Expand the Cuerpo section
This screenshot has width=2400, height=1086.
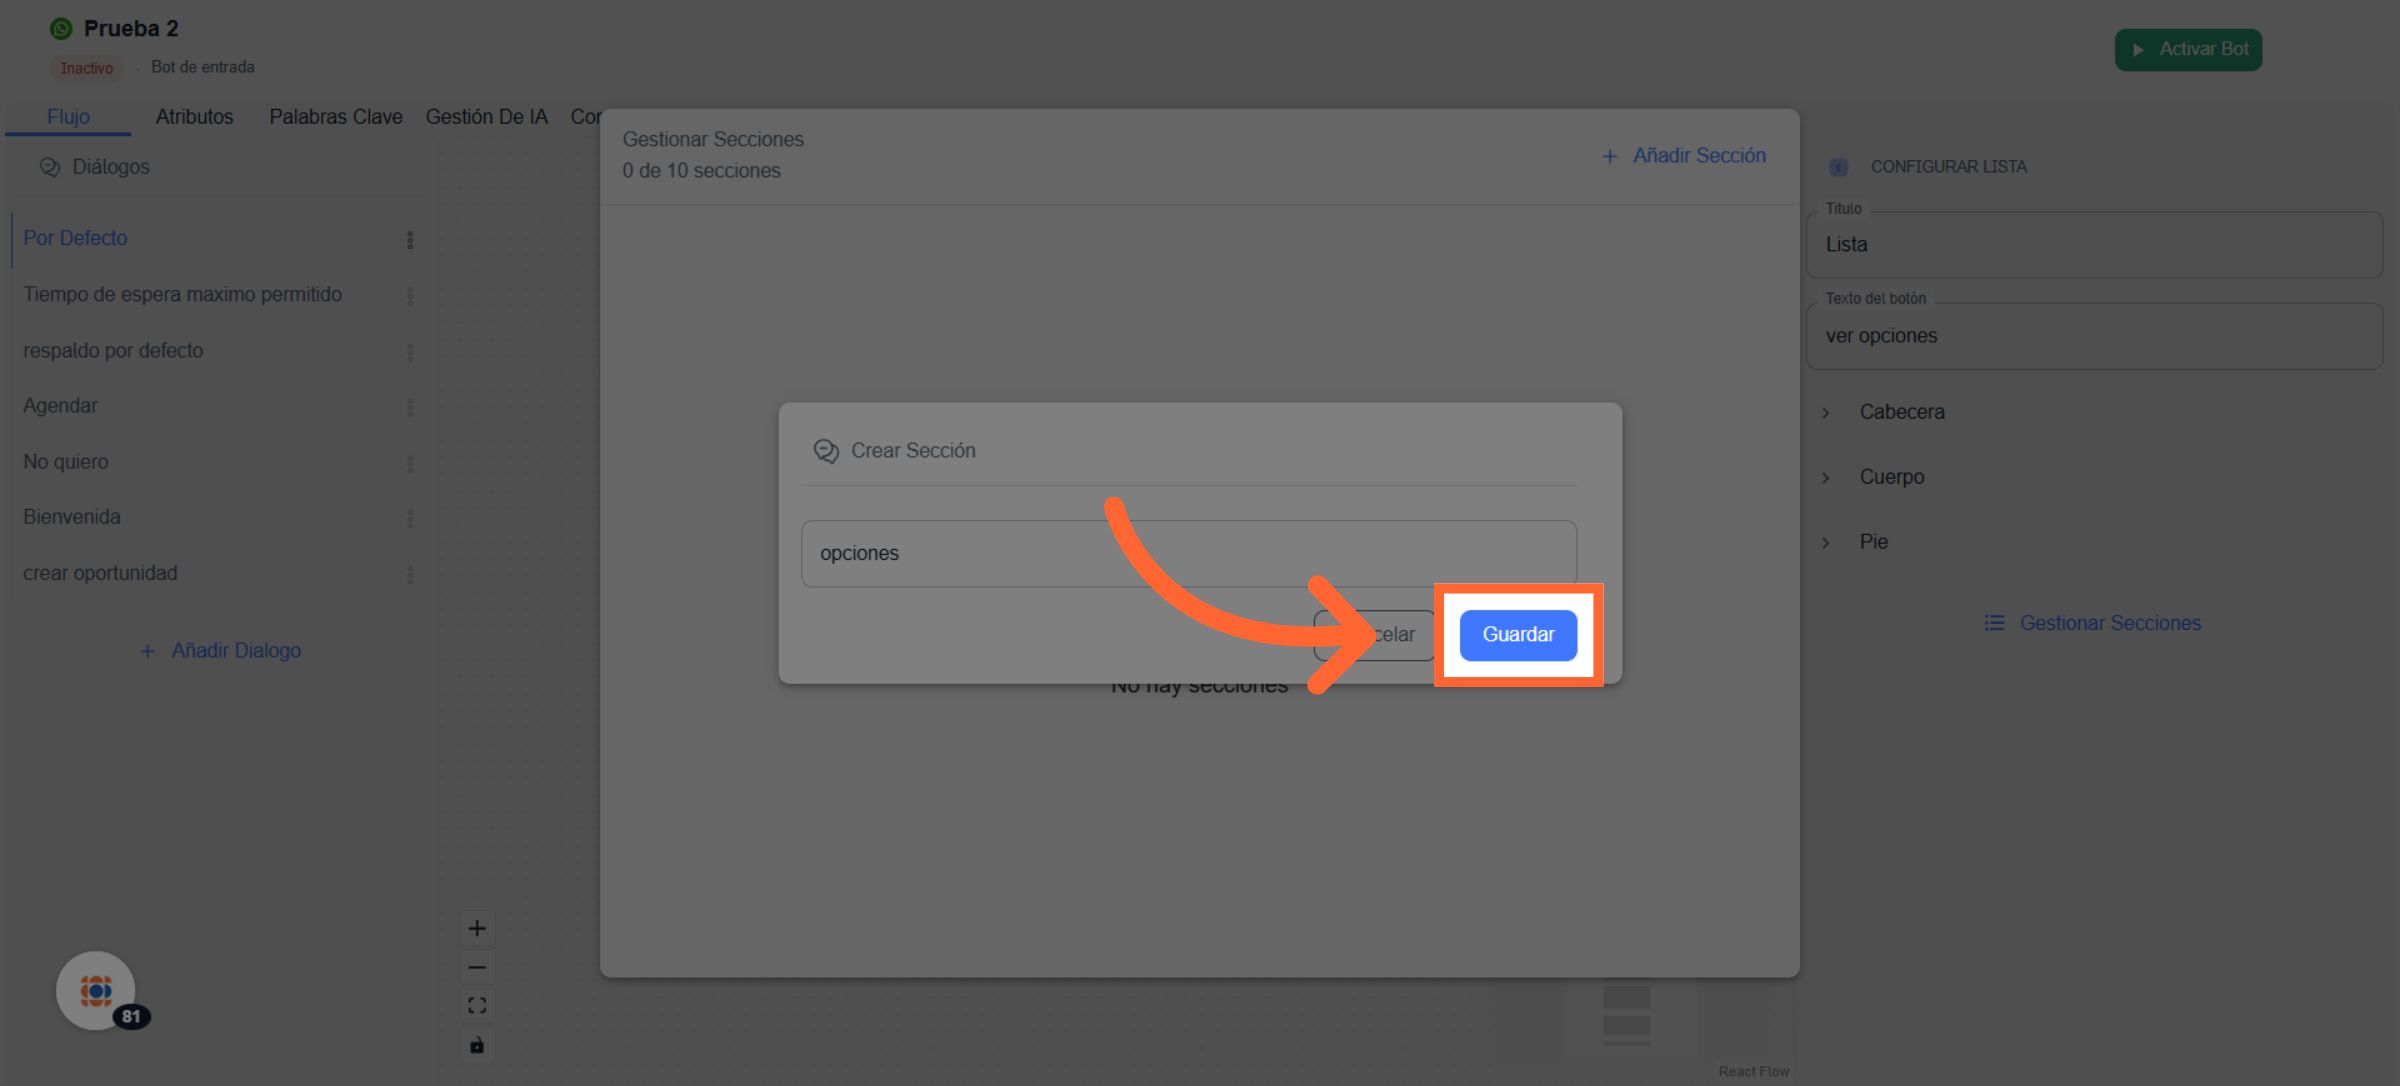click(x=1891, y=477)
